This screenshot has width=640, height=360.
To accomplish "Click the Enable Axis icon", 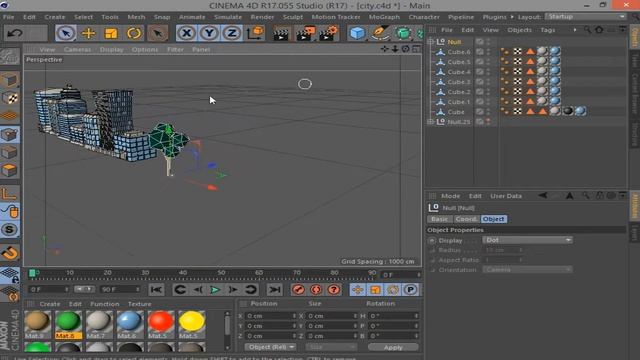I will pyautogui.click(x=9, y=193).
